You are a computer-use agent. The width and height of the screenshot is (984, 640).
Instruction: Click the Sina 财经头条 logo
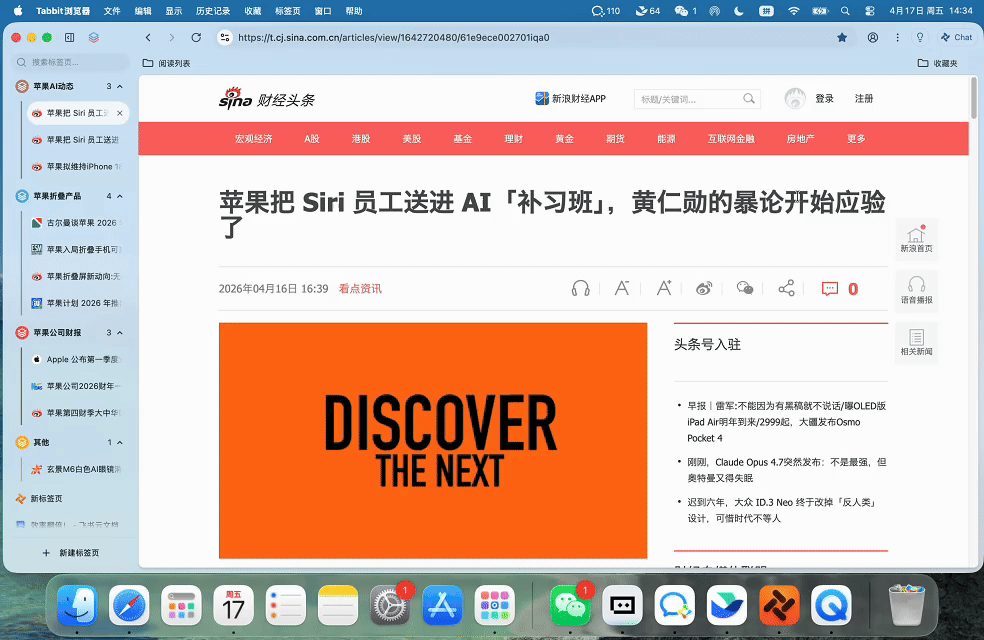point(267,99)
